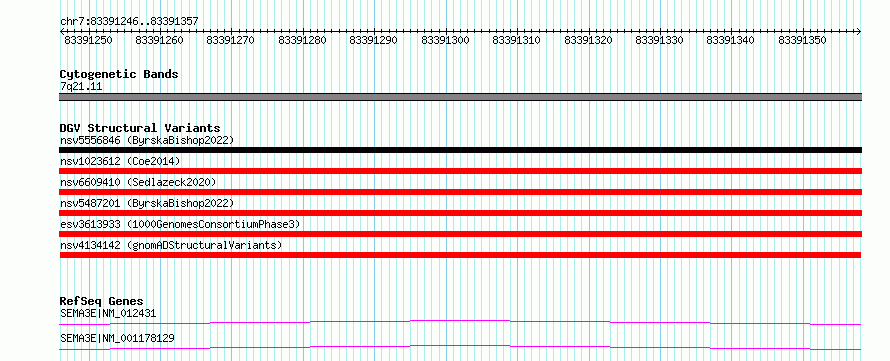Click the chr7:83391246..83391357 coordinate label

click(x=129, y=21)
